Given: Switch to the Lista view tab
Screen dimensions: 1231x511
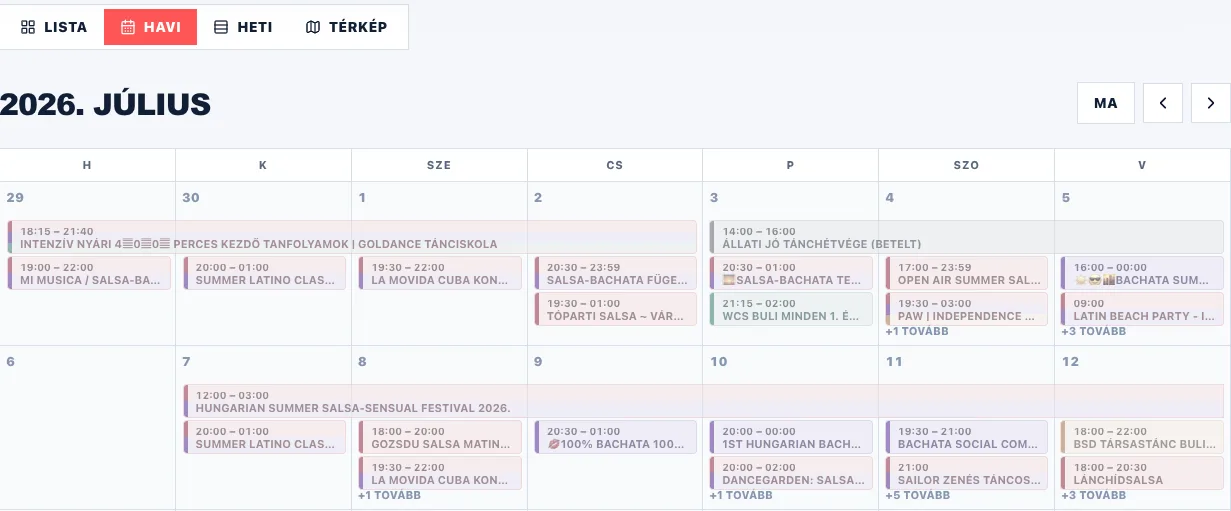Looking at the screenshot, I should tap(53, 27).
